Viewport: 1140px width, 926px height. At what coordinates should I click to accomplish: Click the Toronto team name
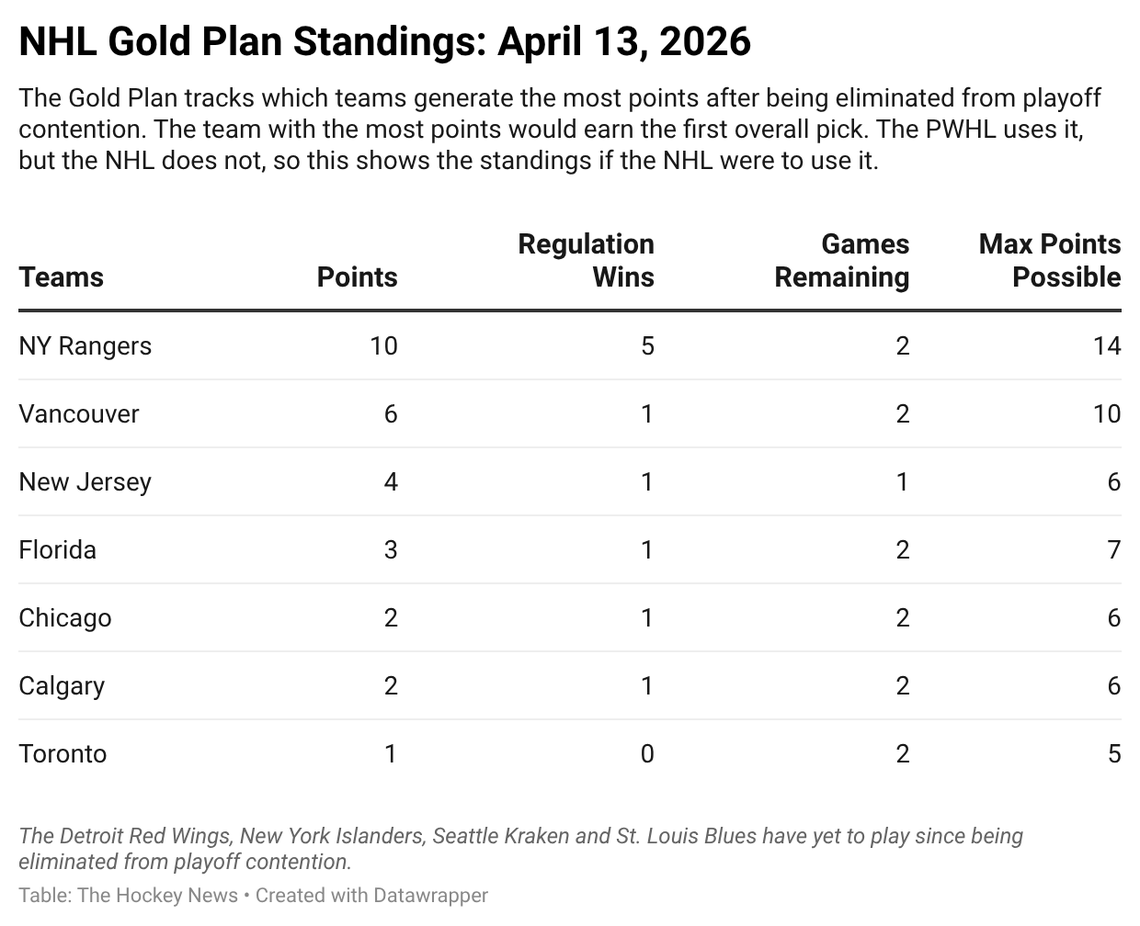(62, 754)
